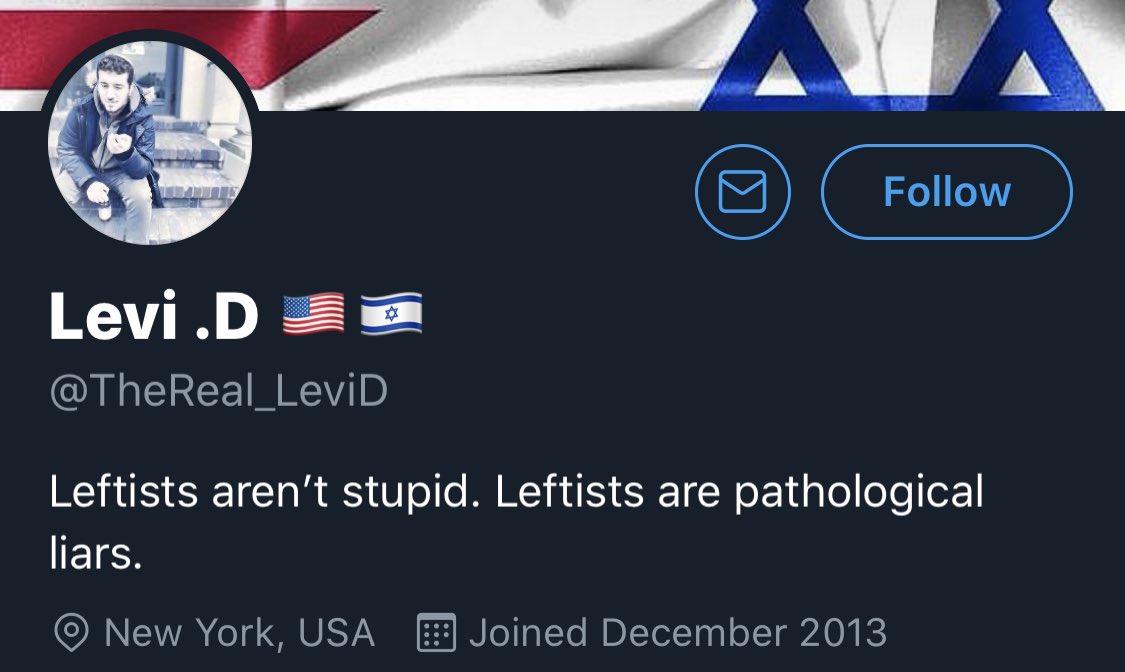Select the display name Levi .D
Viewport: 1125px width, 672px height.
[154, 316]
